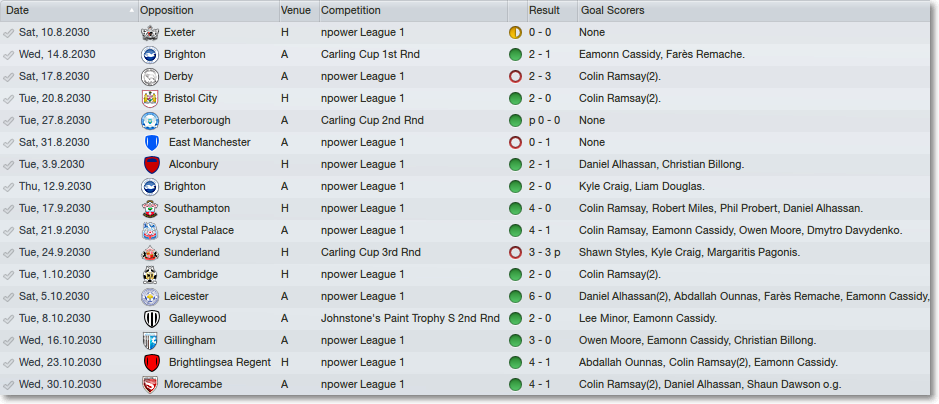The image size is (939, 404).
Task: Open the East Manchester team link
Action: tap(210, 142)
